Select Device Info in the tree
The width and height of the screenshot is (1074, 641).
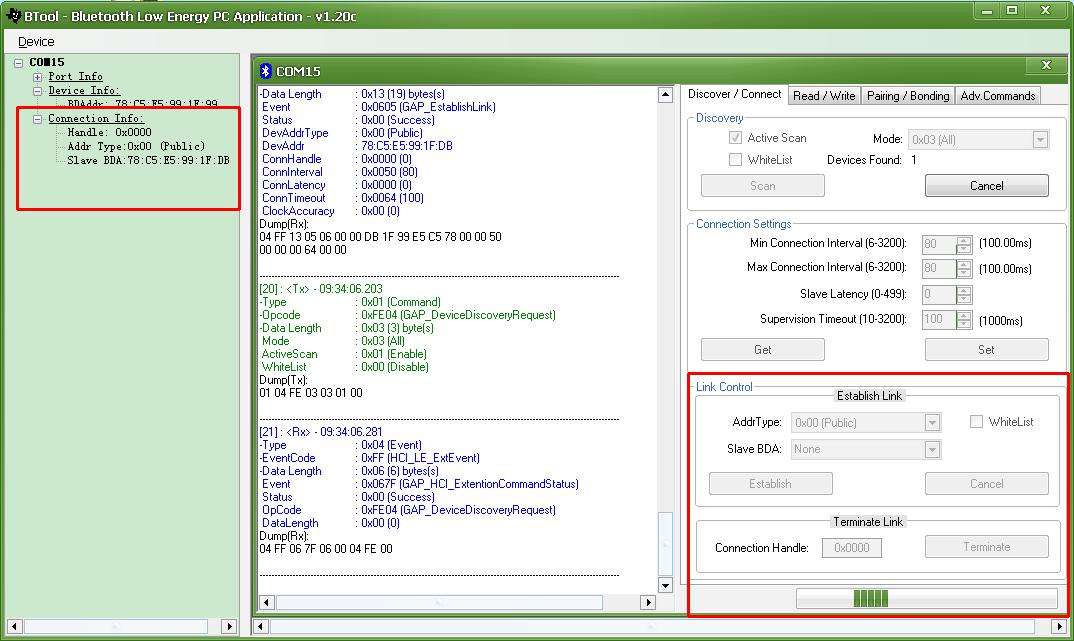click(x=84, y=90)
